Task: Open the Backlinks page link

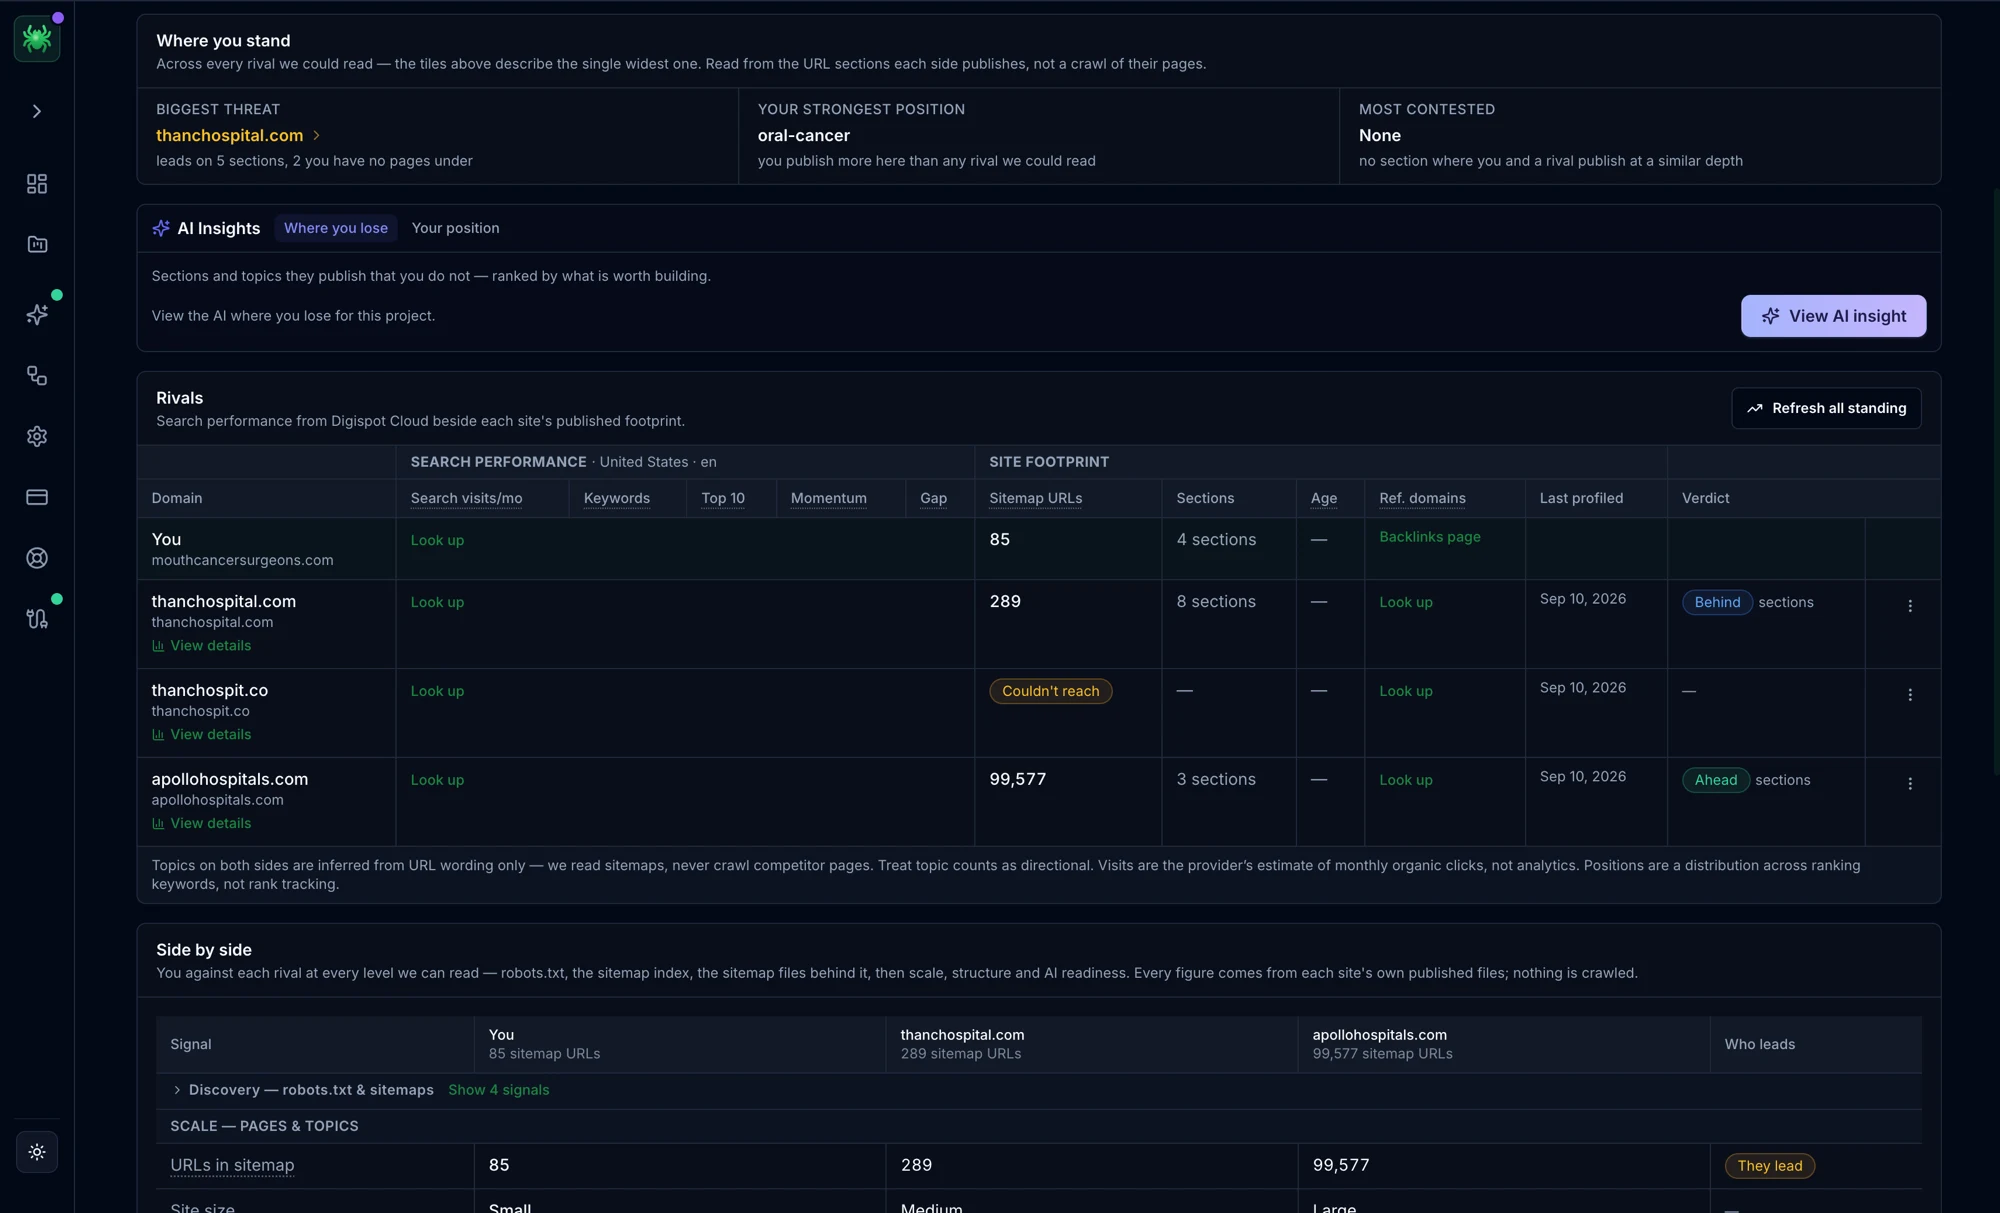Action: click(1429, 537)
